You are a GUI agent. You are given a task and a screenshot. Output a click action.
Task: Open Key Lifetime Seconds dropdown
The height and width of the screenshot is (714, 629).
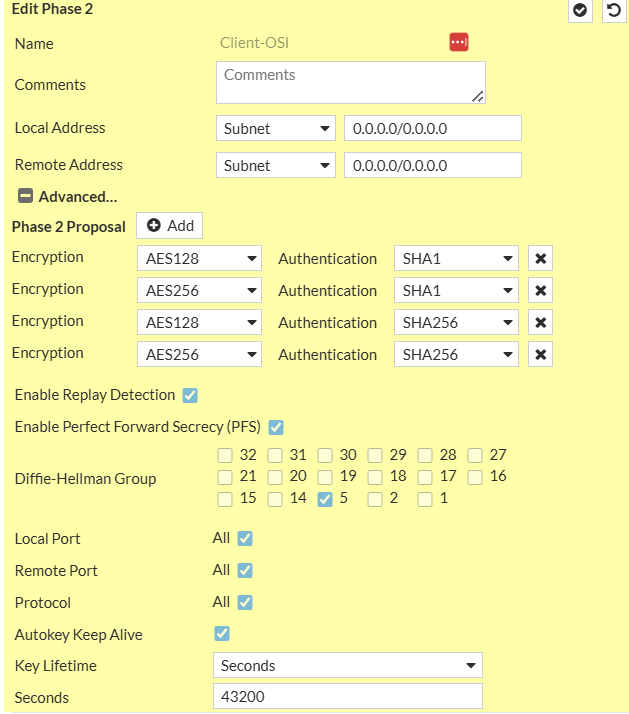(348, 665)
